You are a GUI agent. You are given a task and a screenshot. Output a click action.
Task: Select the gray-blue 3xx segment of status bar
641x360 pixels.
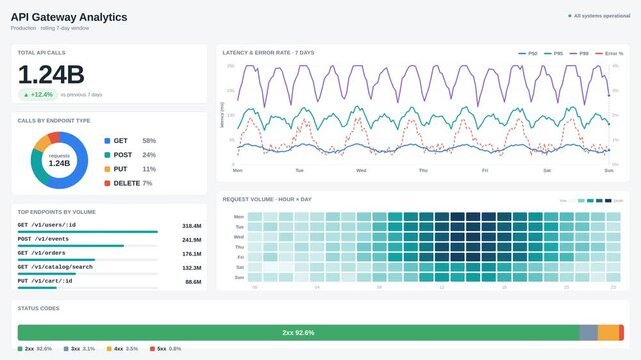589,333
